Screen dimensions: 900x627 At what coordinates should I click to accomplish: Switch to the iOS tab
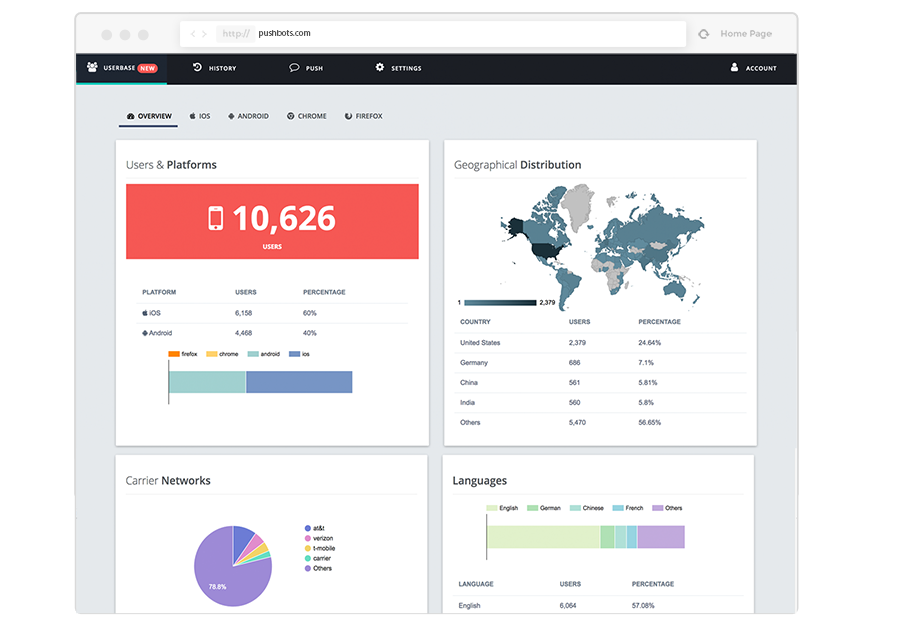(200, 116)
